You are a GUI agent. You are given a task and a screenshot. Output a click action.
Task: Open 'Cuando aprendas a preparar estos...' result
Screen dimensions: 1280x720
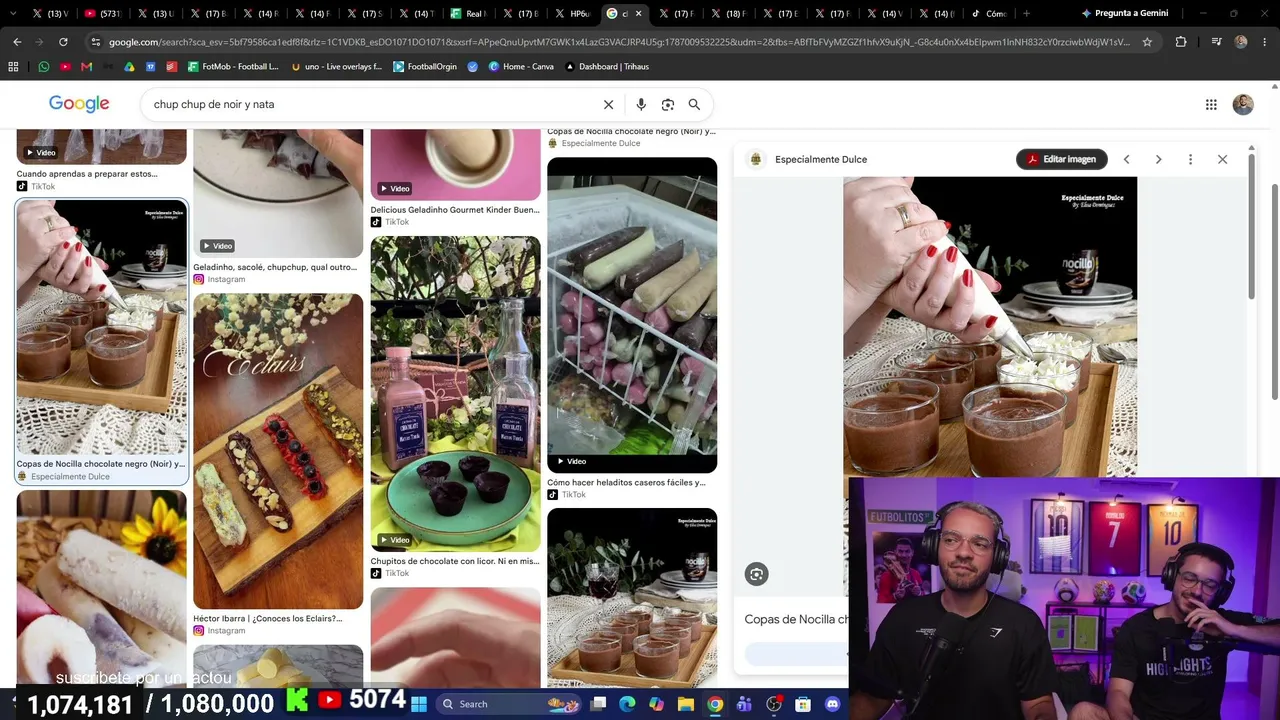[87, 174]
